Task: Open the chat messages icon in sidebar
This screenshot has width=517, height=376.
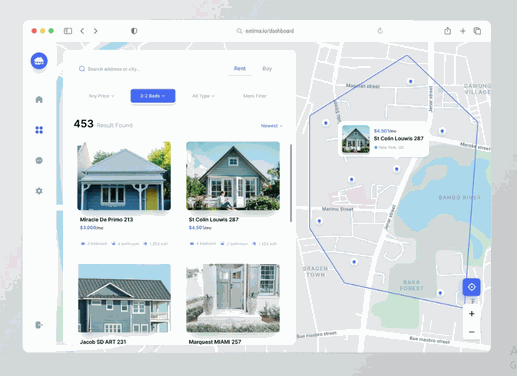Action: coord(39,161)
